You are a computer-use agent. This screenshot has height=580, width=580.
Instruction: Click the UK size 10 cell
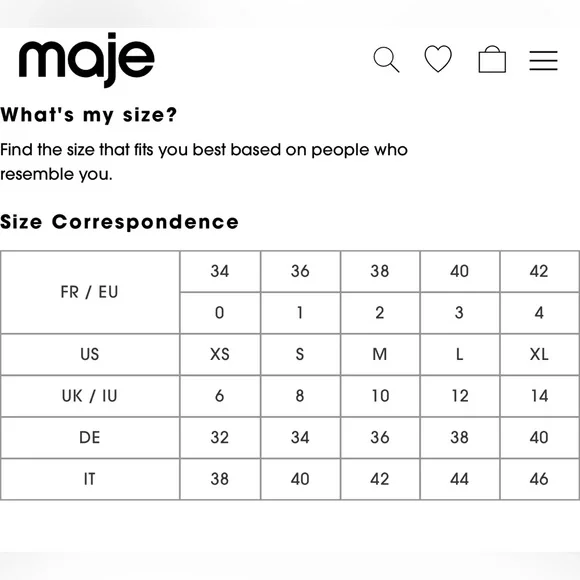pos(380,396)
